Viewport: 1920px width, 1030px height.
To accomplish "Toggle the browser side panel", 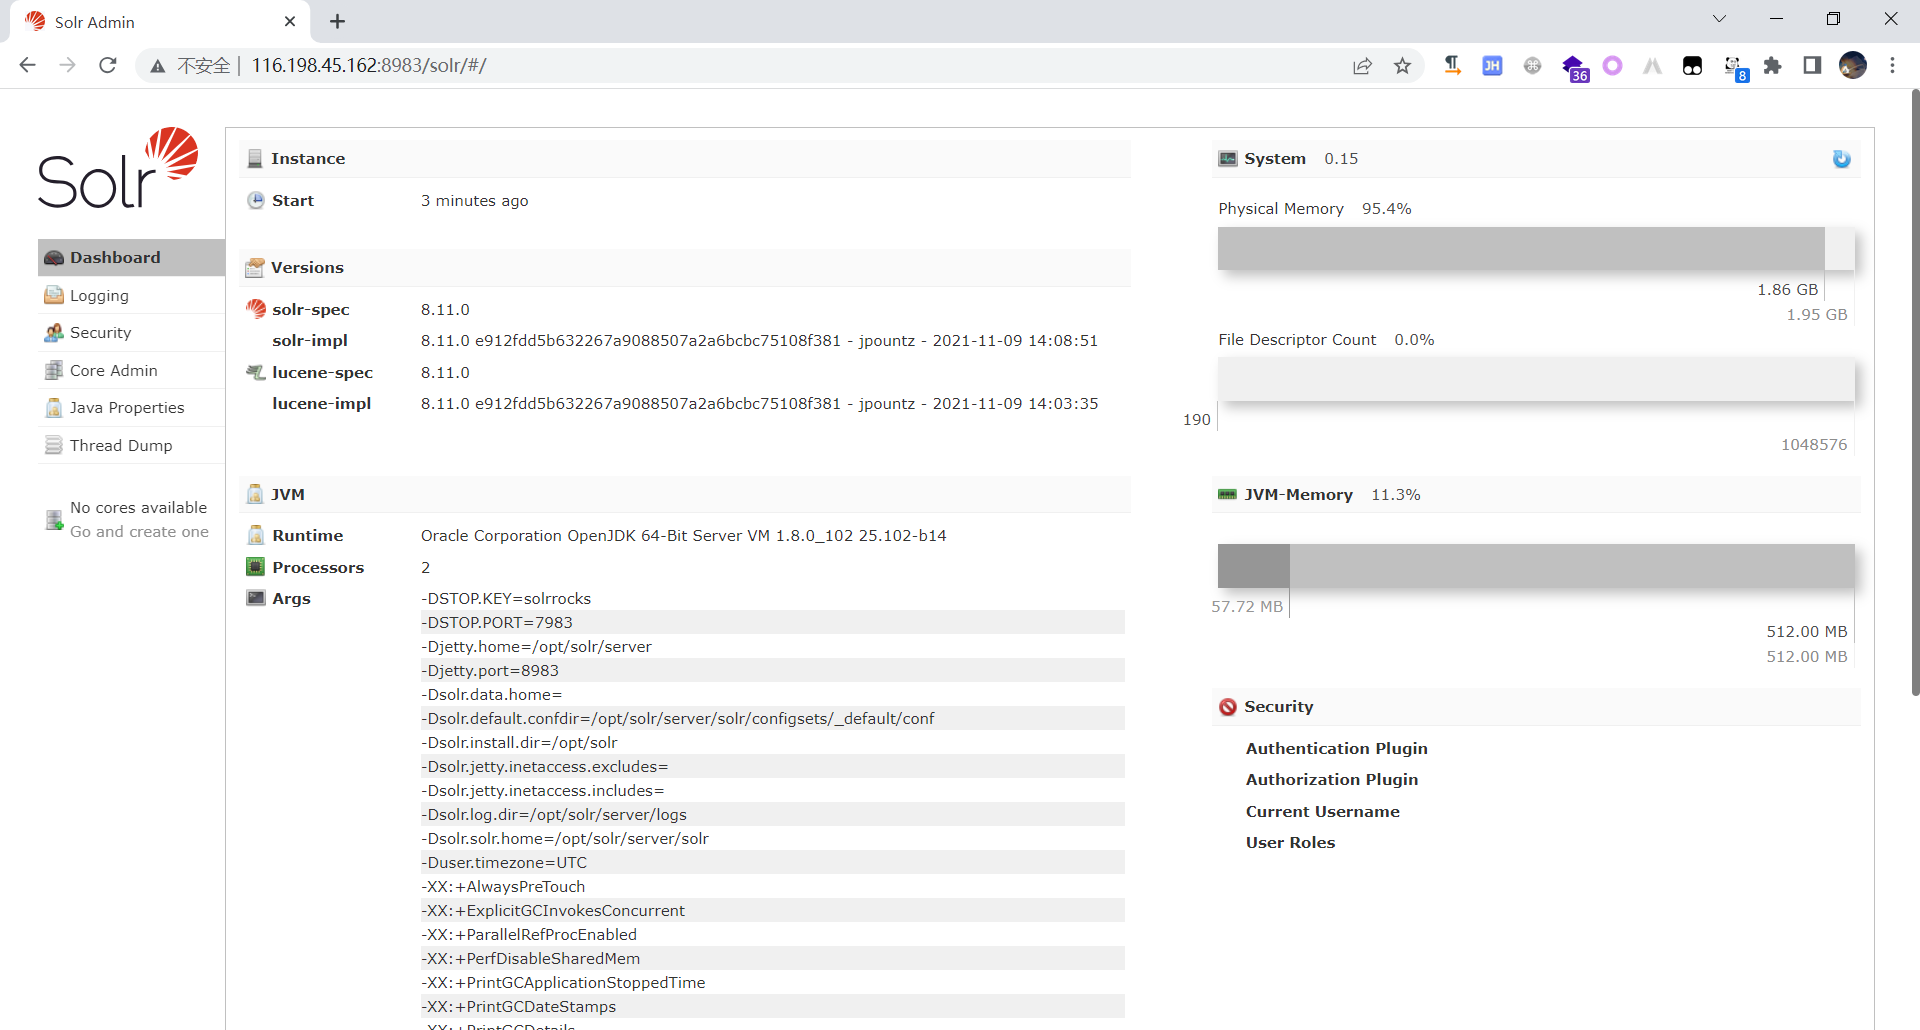I will [1811, 66].
